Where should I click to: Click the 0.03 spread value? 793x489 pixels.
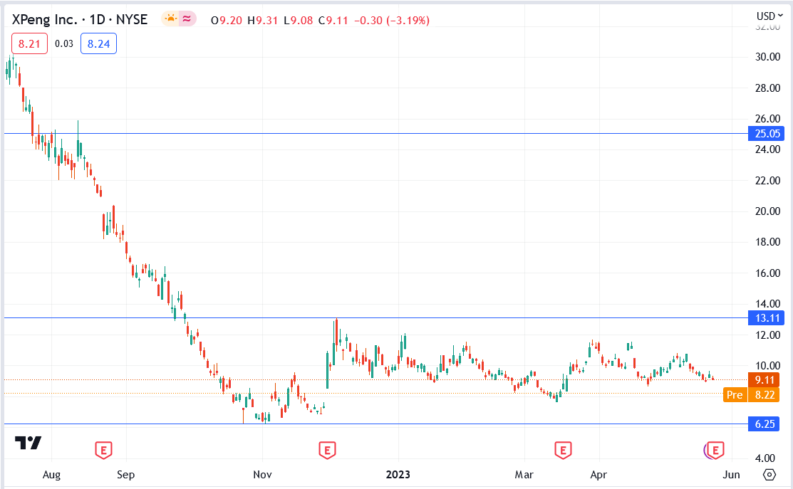tap(64, 44)
